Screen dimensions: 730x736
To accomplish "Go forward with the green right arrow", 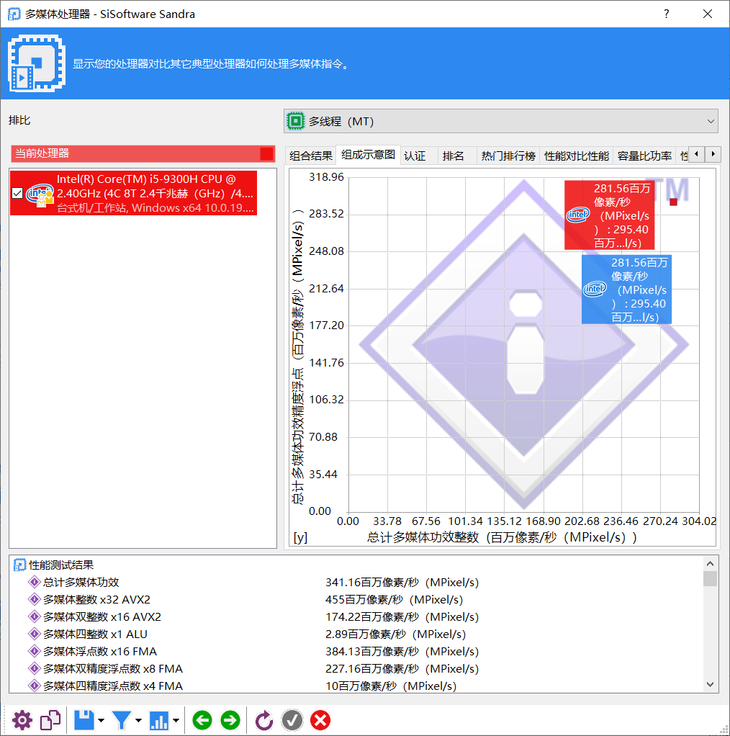I will click(230, 720).
